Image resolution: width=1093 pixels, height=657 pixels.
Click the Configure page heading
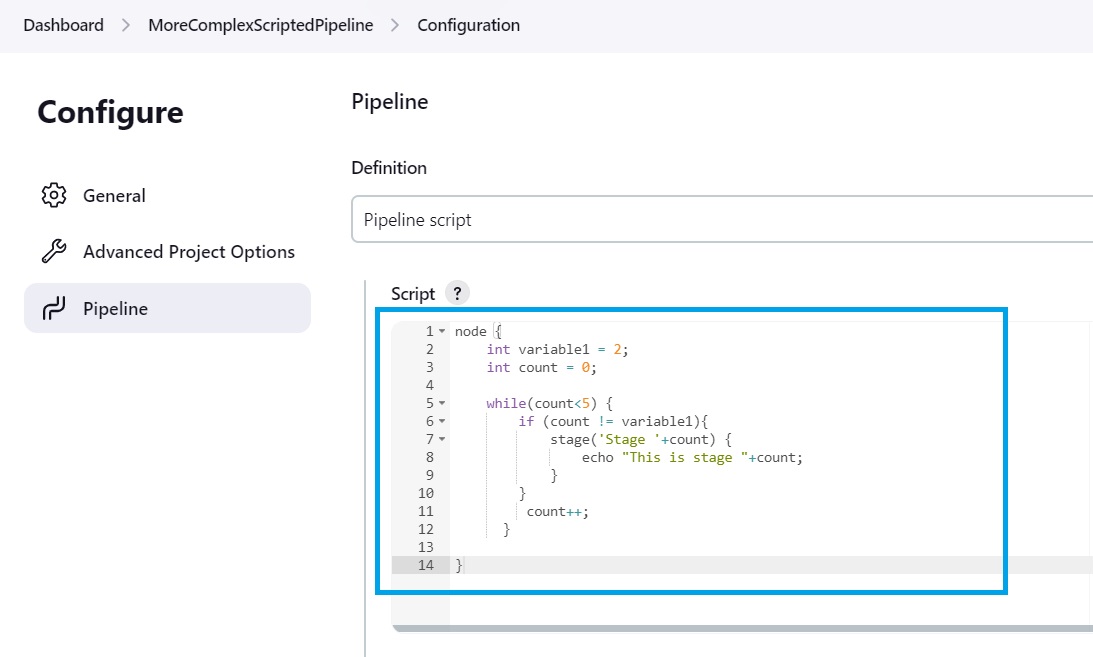pyautogui.click(x=110, y=112)
